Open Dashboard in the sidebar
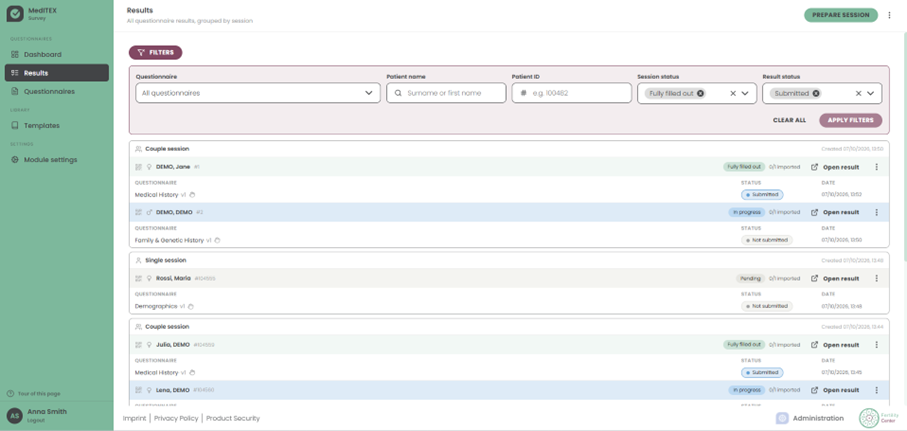This screenshot has width=907, height=431. coord(57,54)
